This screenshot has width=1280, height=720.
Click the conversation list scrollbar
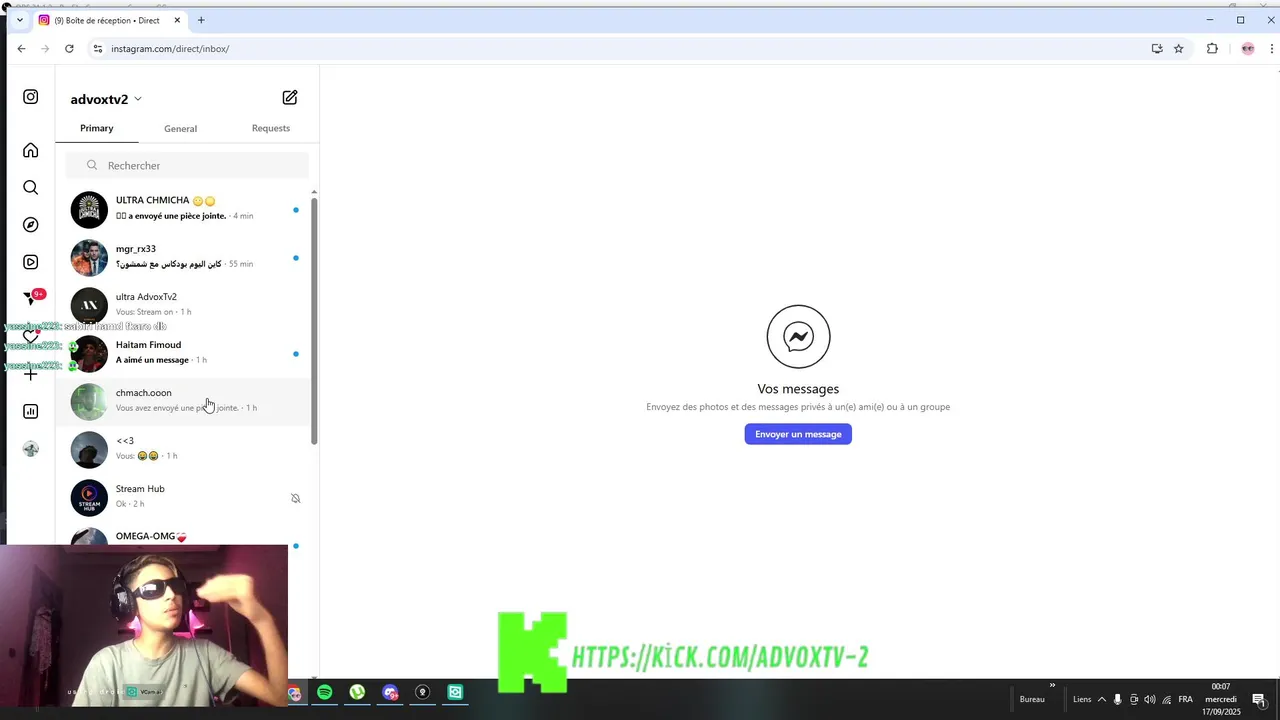coord(314,320)
